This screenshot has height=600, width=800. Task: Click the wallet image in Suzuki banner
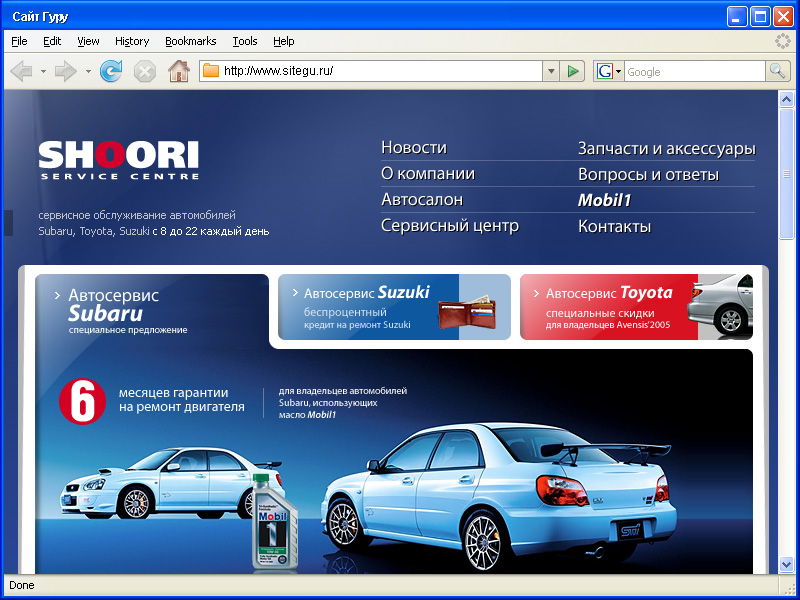pyautogui.click(x=467, y=310)
